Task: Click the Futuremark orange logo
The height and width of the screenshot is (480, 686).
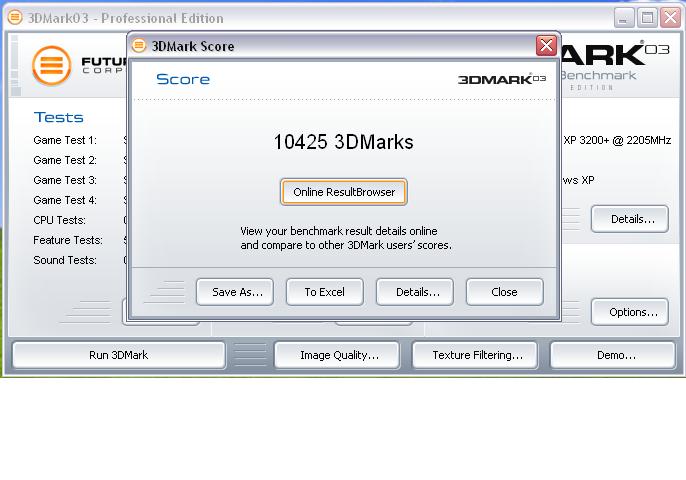Action: tap(52, 66)
